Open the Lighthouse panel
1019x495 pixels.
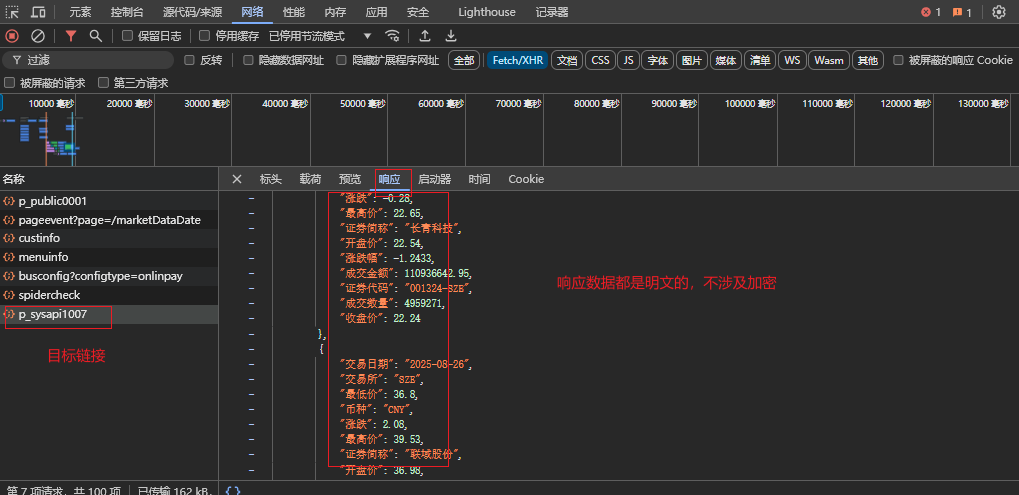point(487,12)
